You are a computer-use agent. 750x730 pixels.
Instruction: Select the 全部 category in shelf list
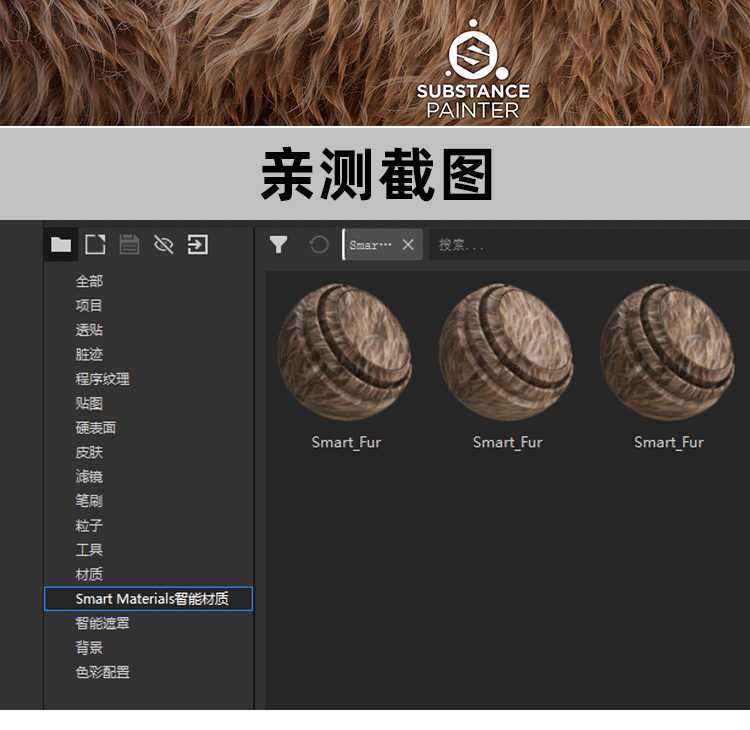click(x=89, y=281)
